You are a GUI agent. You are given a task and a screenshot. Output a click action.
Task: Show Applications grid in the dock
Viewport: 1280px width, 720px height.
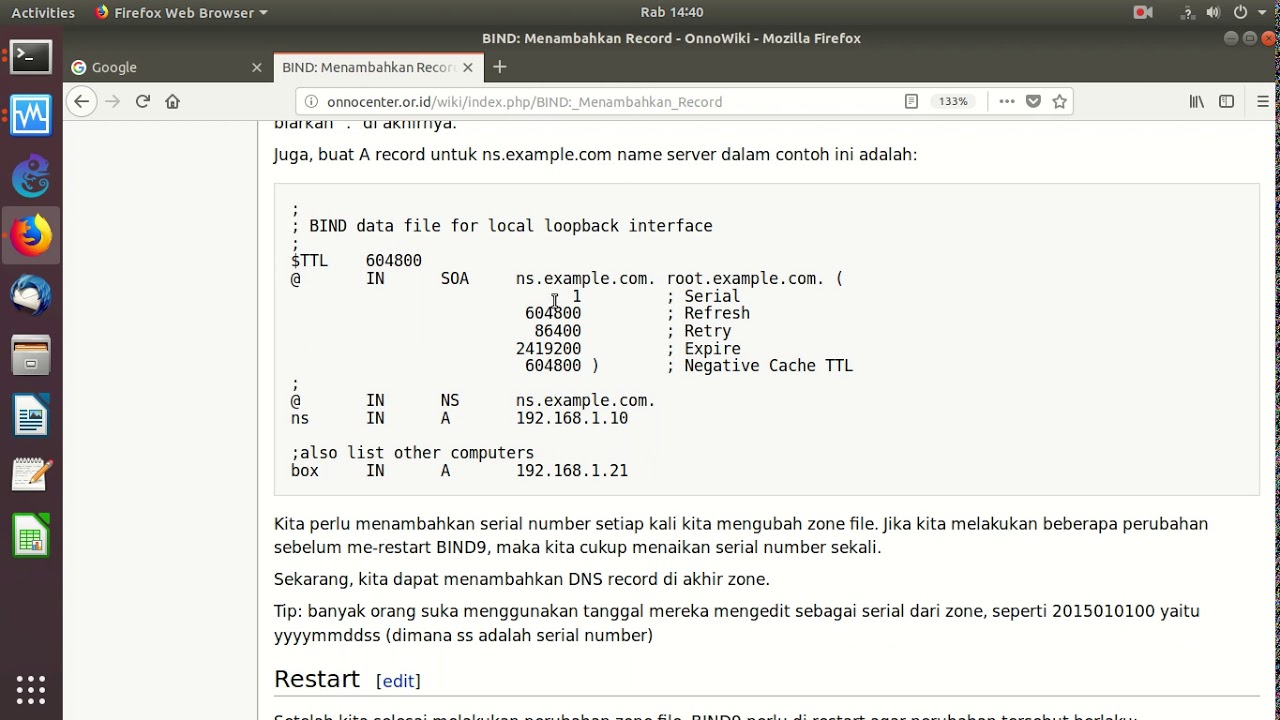point(31,690)
